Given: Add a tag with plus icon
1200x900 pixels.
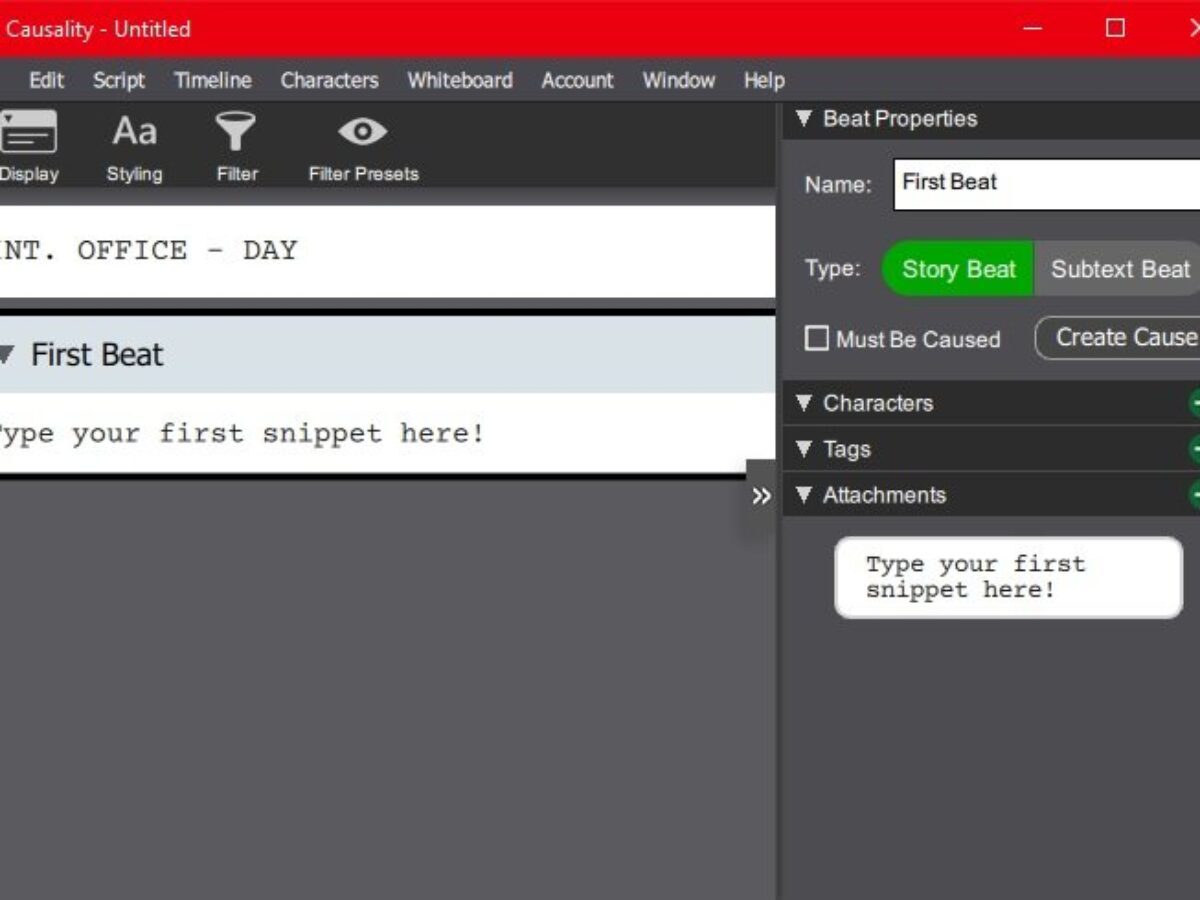Looking at the screenshot, I should tap(1195, 449).
